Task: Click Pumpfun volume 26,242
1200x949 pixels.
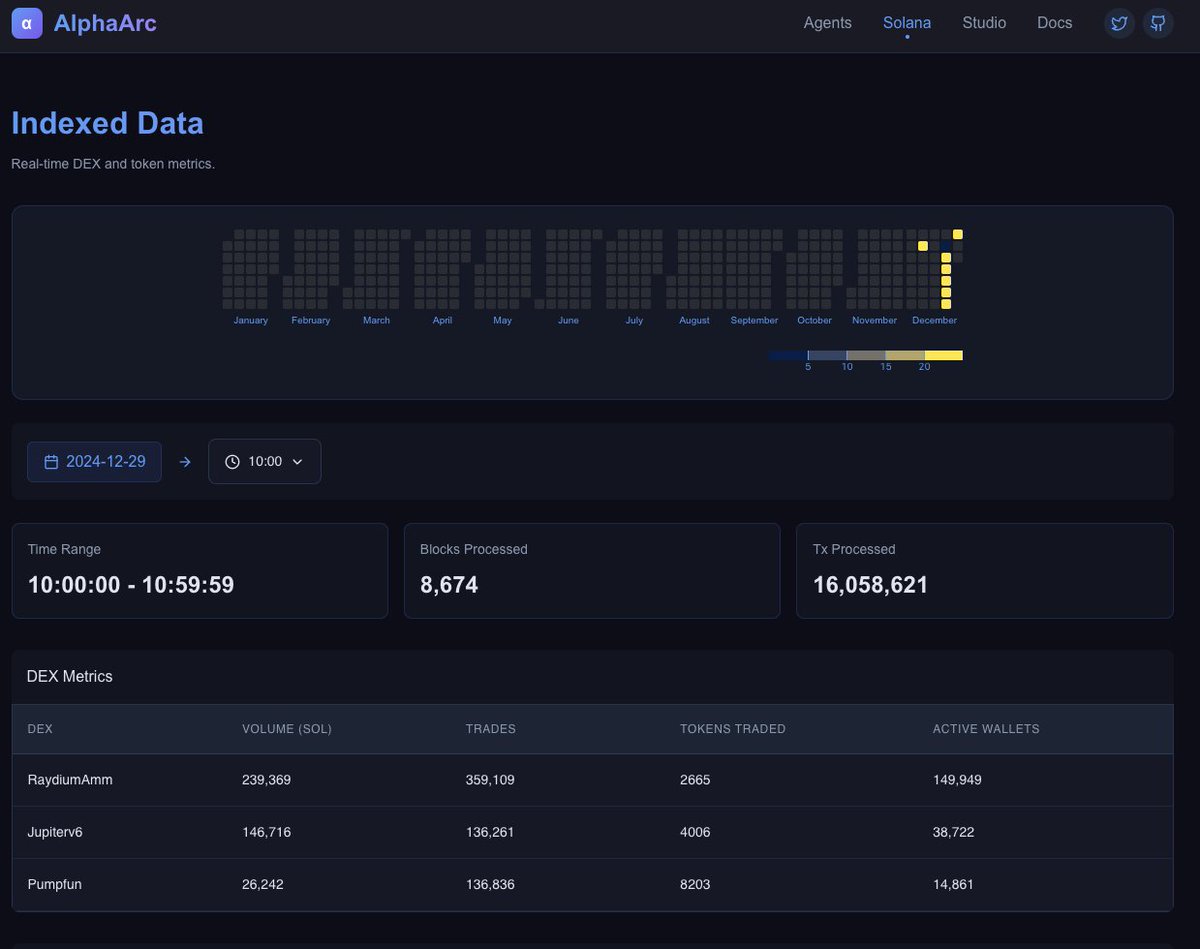Action: pyautogui.click(x=263, y=884)
